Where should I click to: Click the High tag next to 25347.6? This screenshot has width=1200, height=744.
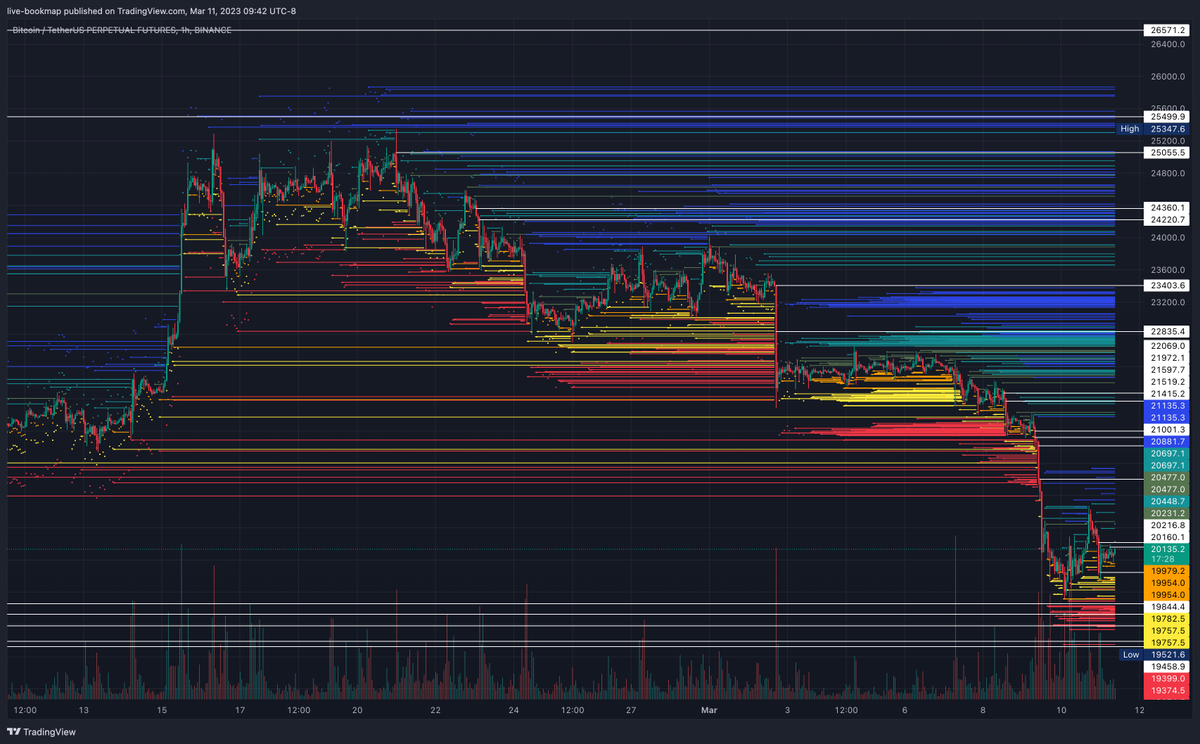click(1129, 129)
